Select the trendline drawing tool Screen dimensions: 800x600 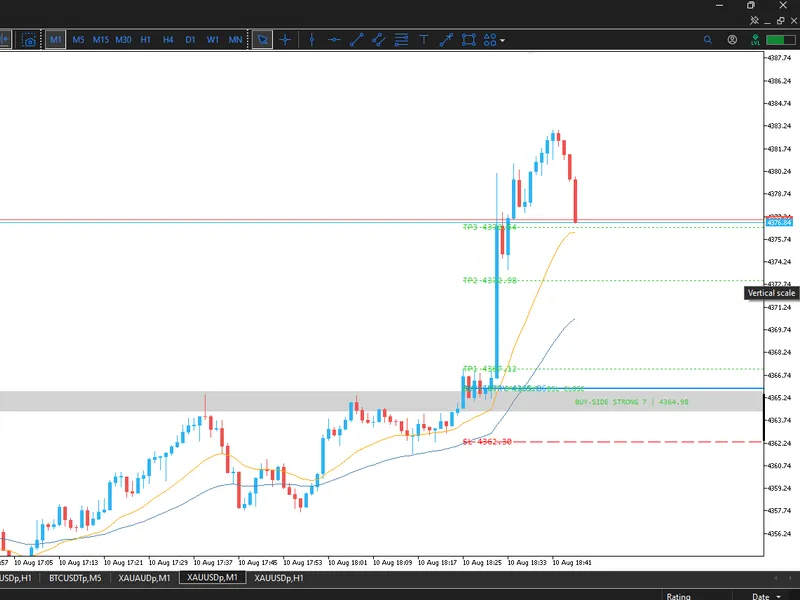point(357,40)
